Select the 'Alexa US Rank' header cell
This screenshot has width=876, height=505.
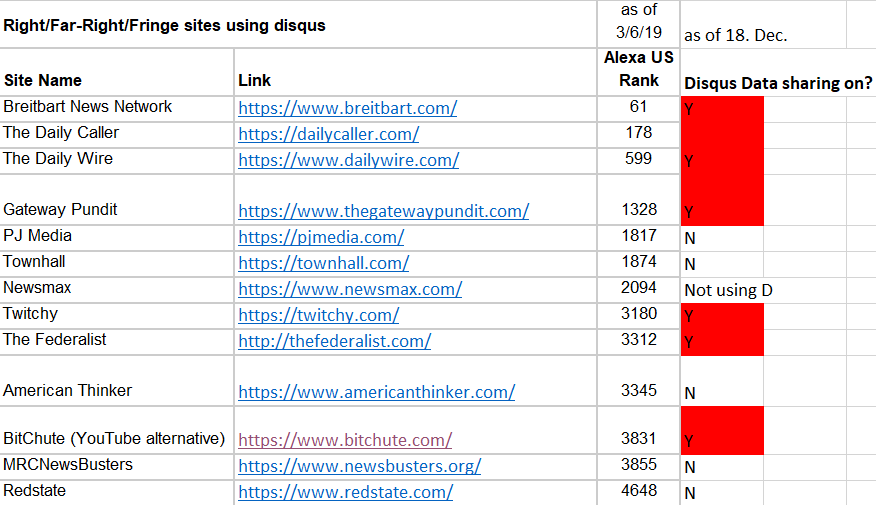tap(639, 72)
